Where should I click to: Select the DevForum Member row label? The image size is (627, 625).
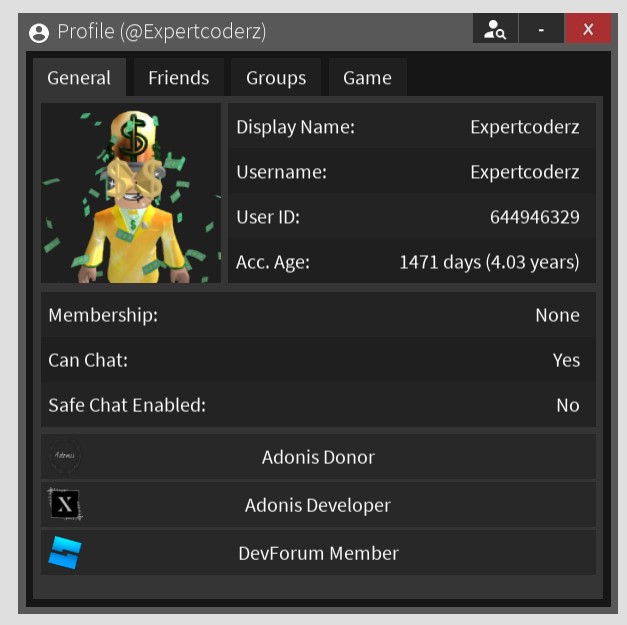319,553
